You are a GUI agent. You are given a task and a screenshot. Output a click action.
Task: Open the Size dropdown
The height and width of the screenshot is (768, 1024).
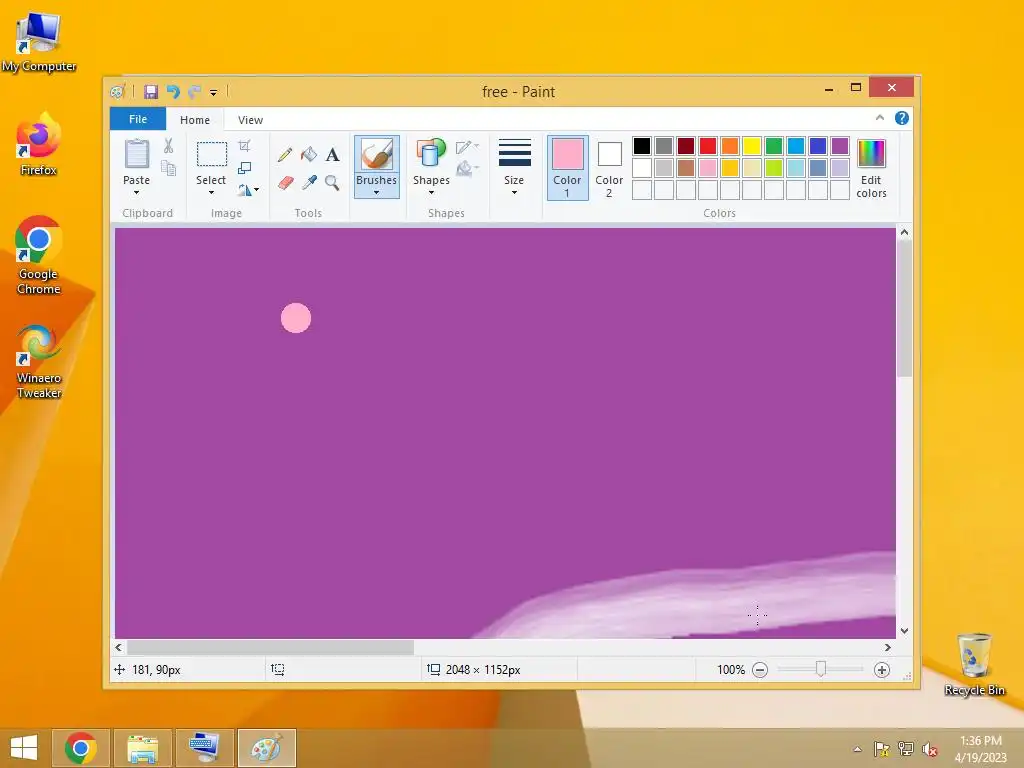(x=514, y=167)
